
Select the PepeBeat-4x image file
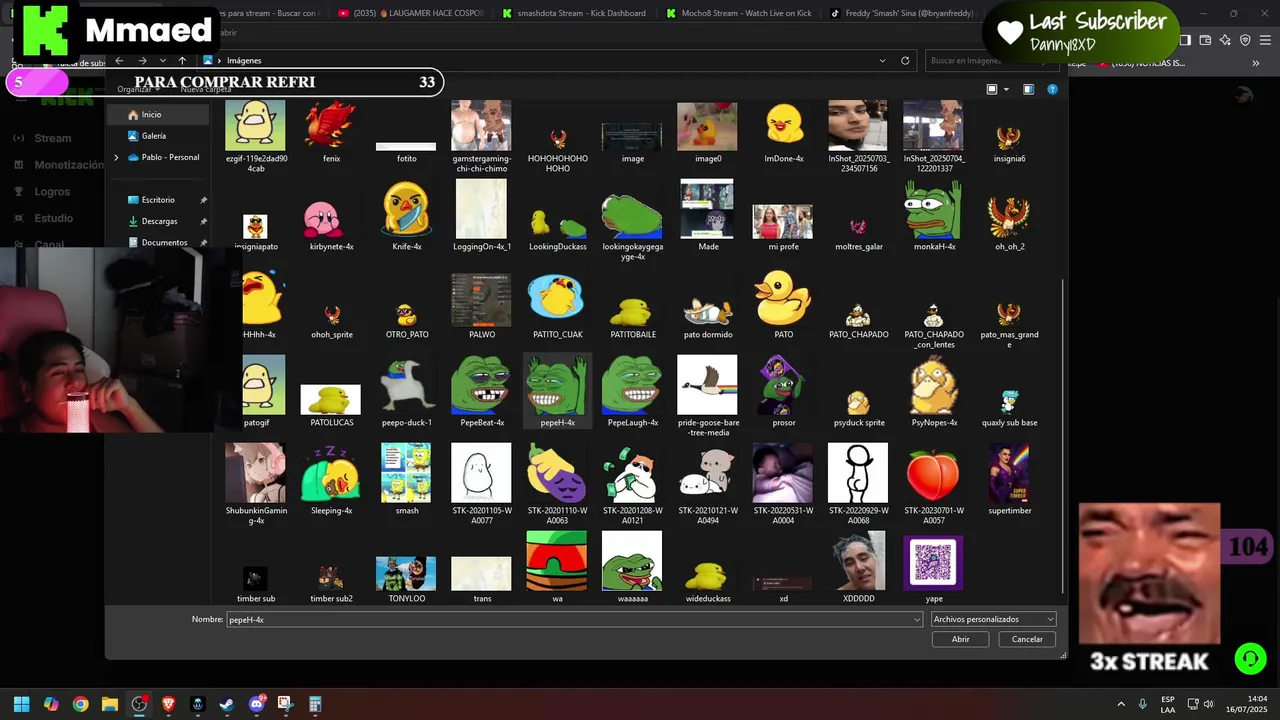481,392
